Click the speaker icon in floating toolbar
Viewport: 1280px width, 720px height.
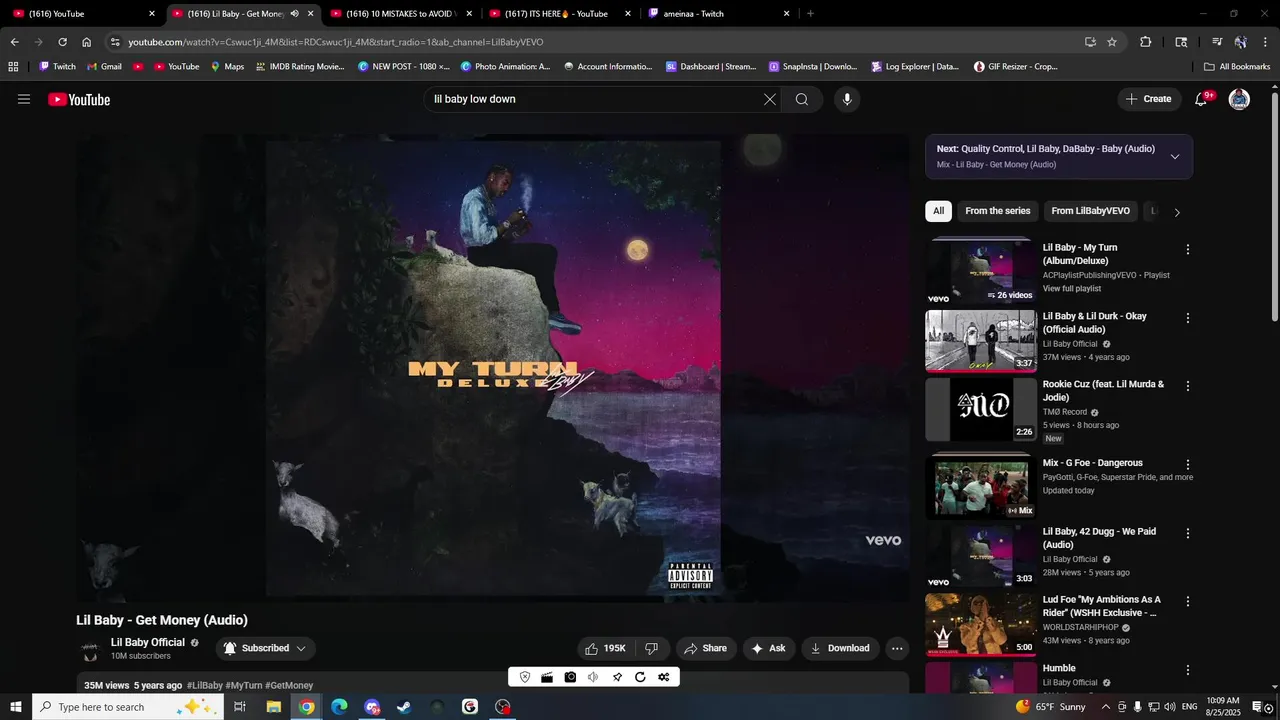pyautogui.click(x=593, y=677)
